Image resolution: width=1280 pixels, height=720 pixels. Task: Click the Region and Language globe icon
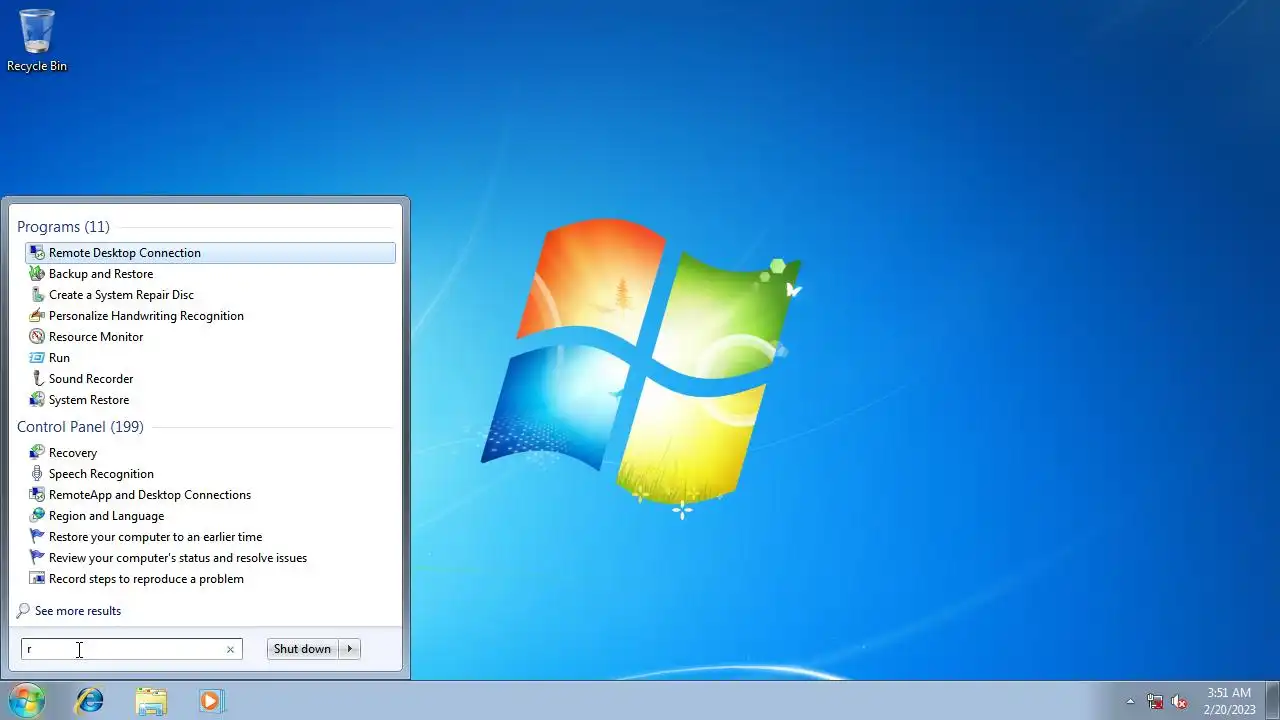[x=37, y=516]
